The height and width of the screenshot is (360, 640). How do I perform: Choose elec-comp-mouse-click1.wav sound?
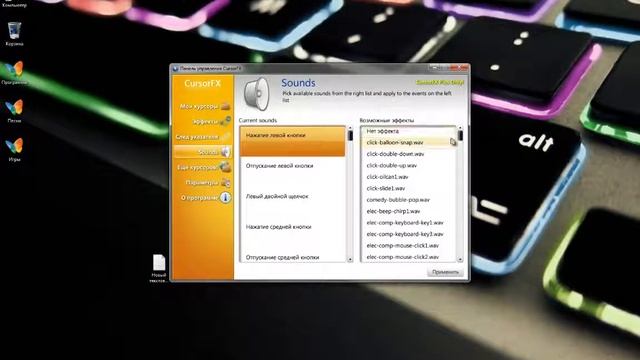(x=408, y=245)
